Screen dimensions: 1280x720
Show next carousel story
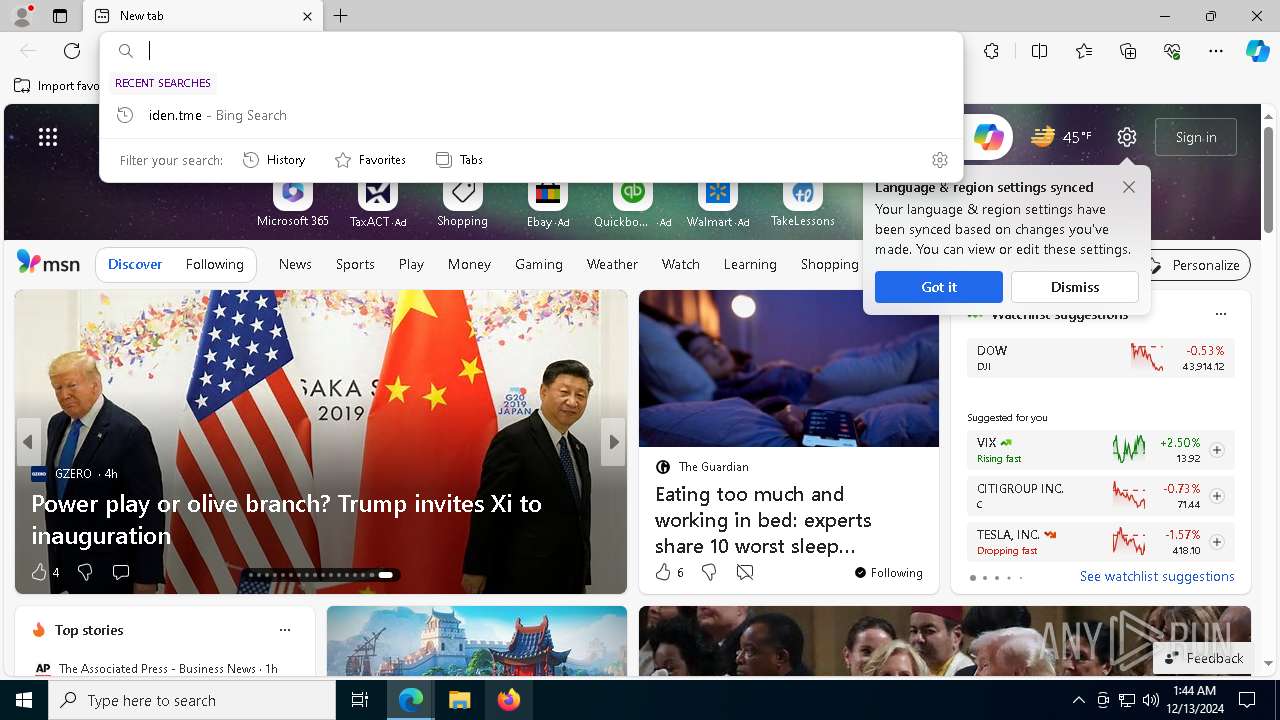614,442
